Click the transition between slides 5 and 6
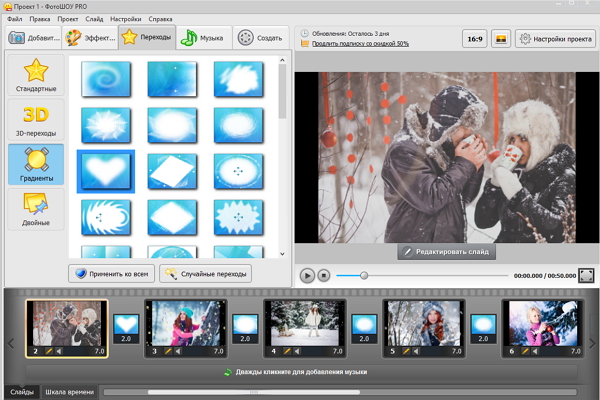This screenshot has height=400, width=600. click(x=483, y=328)
